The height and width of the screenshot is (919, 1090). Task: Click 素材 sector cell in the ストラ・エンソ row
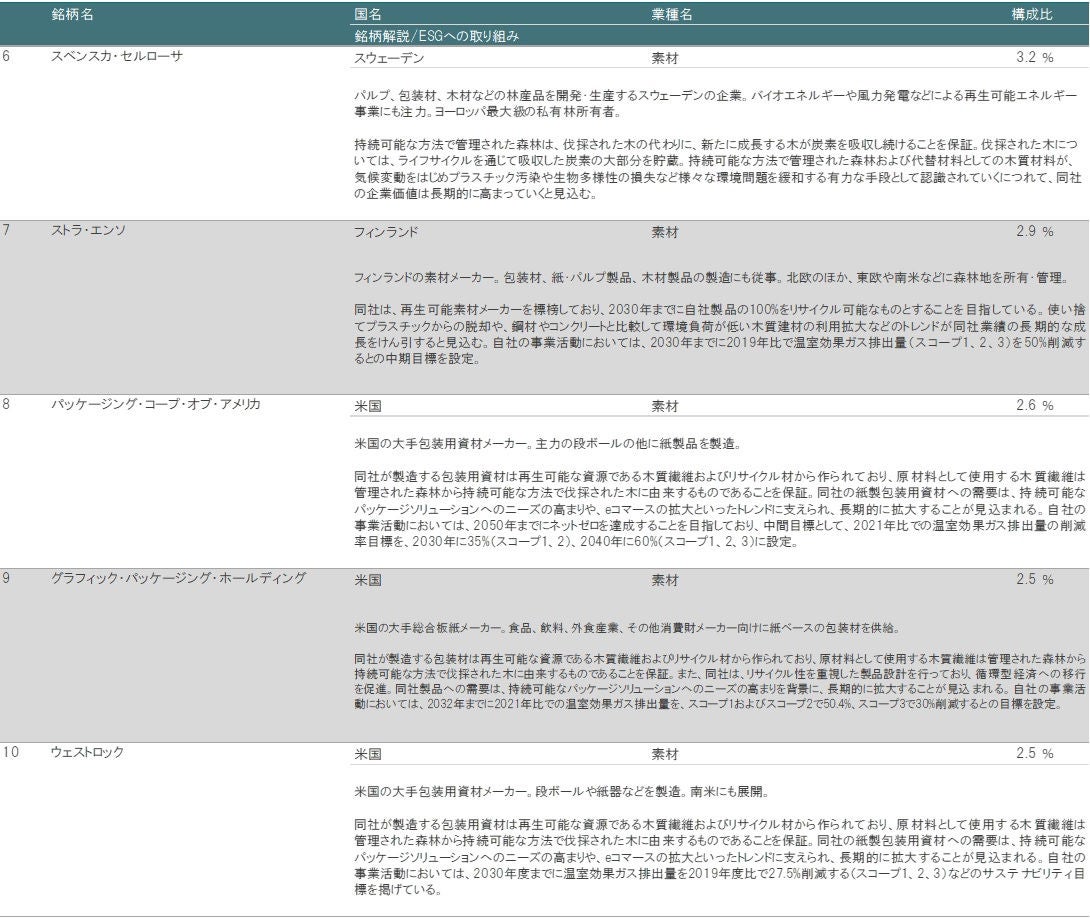(x=664, y=232)
